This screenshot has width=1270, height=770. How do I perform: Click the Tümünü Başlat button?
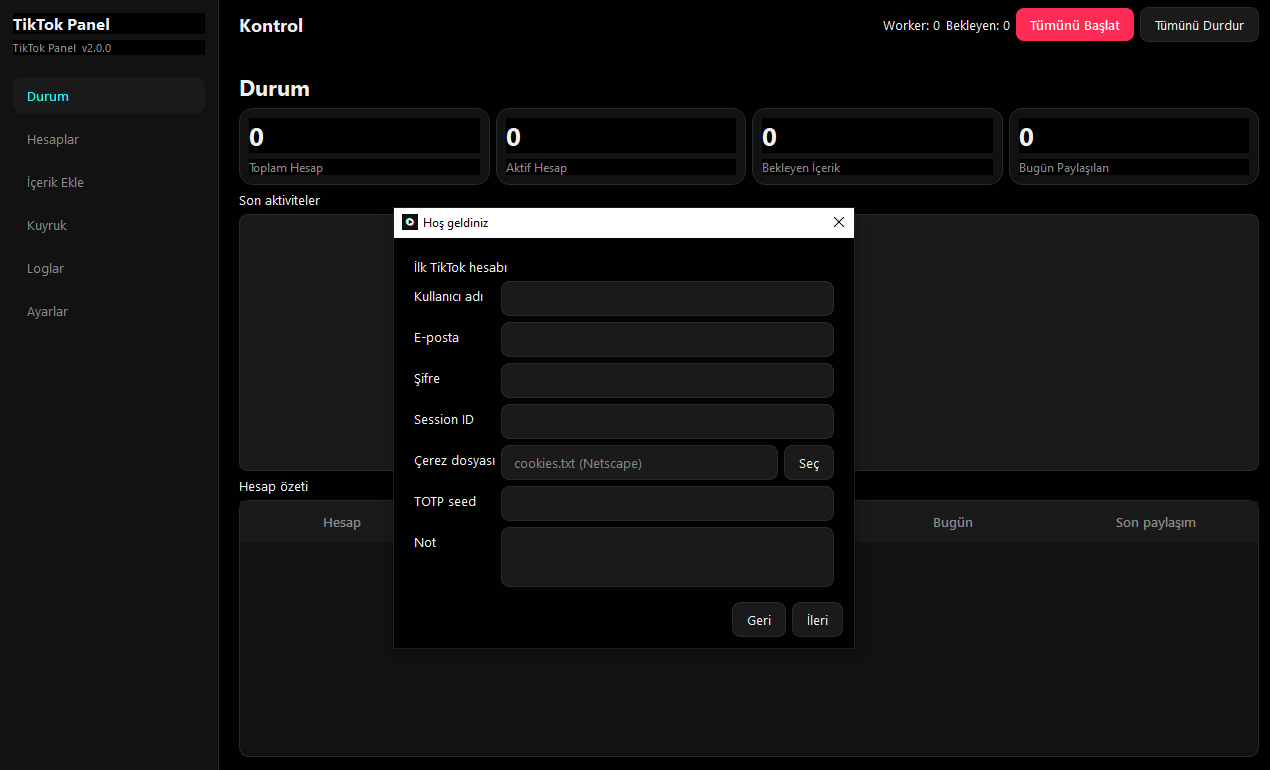tap(1075, 25)
